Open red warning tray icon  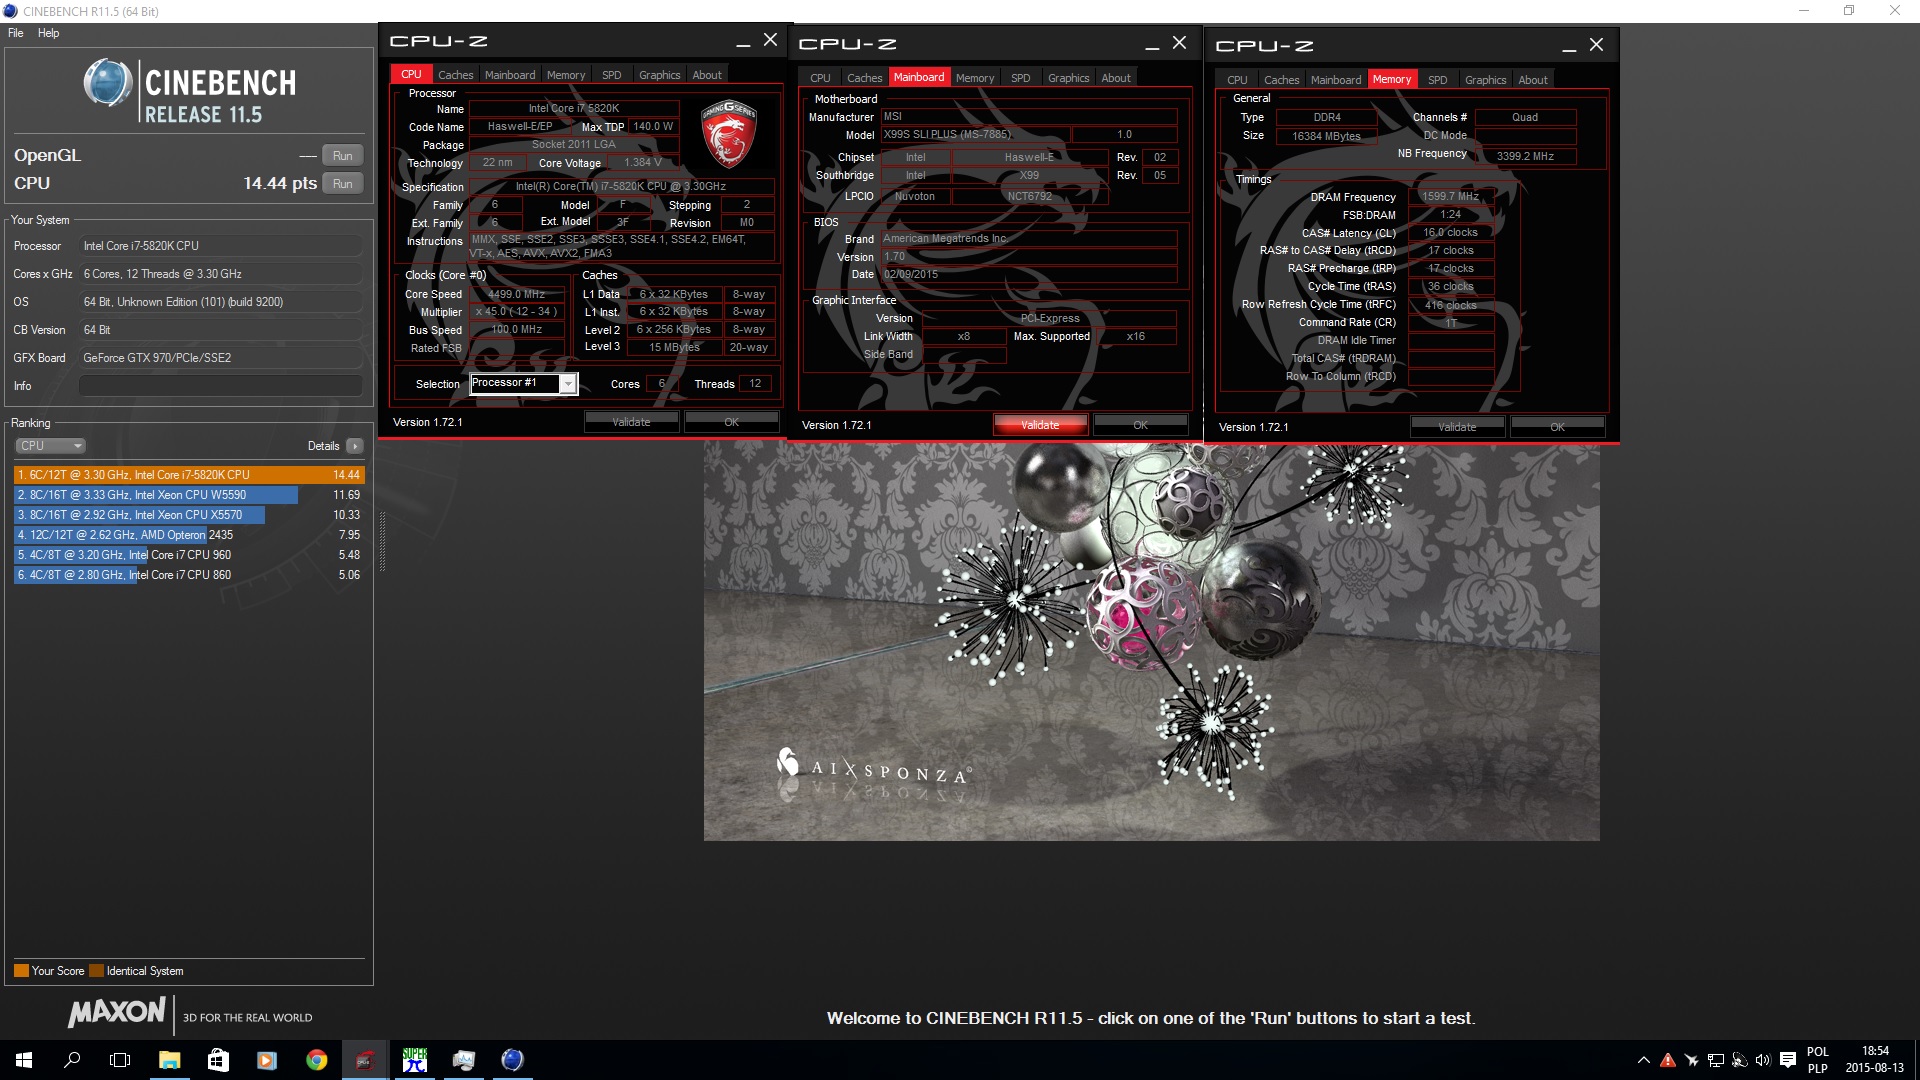tap(1667, 1060)
